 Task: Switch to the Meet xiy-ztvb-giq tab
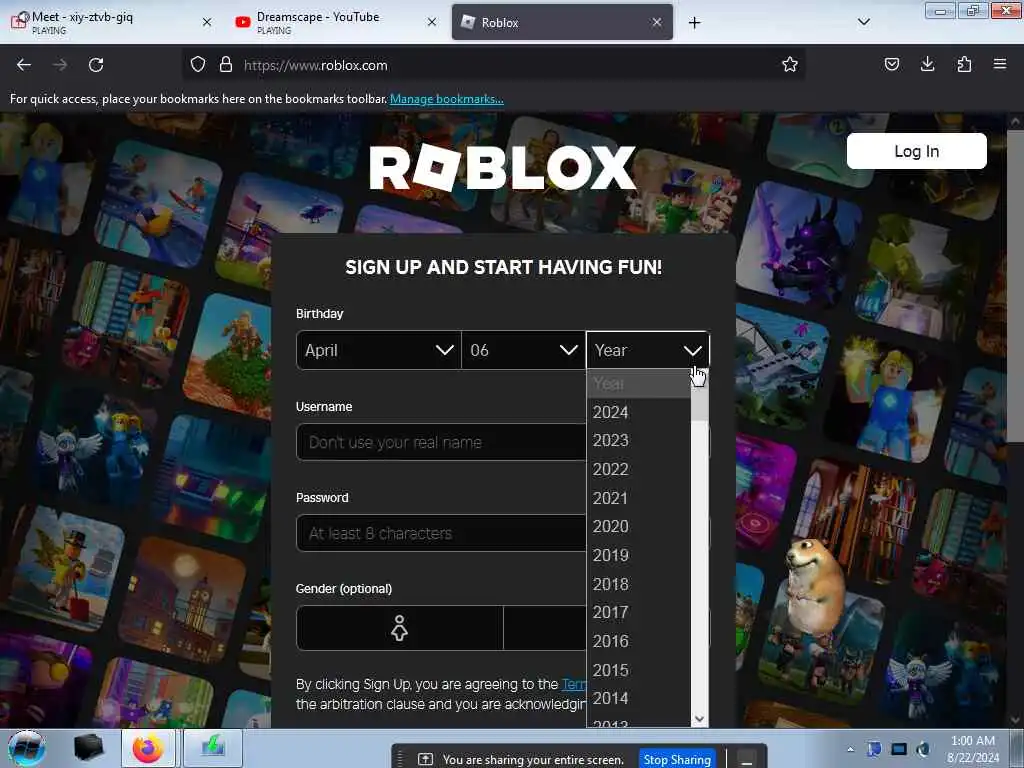111,22
